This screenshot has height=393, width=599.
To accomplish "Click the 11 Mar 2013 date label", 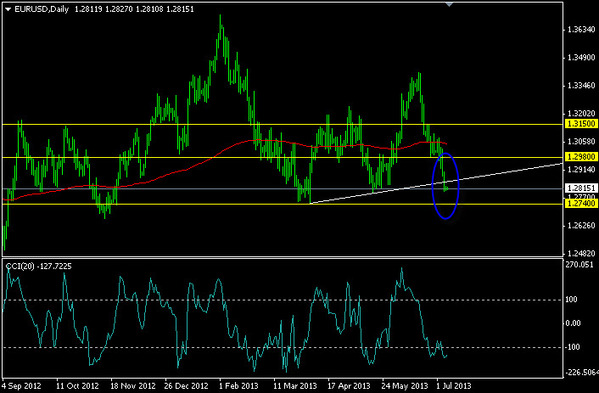I will pyautogui.click(x=295, y=386).
